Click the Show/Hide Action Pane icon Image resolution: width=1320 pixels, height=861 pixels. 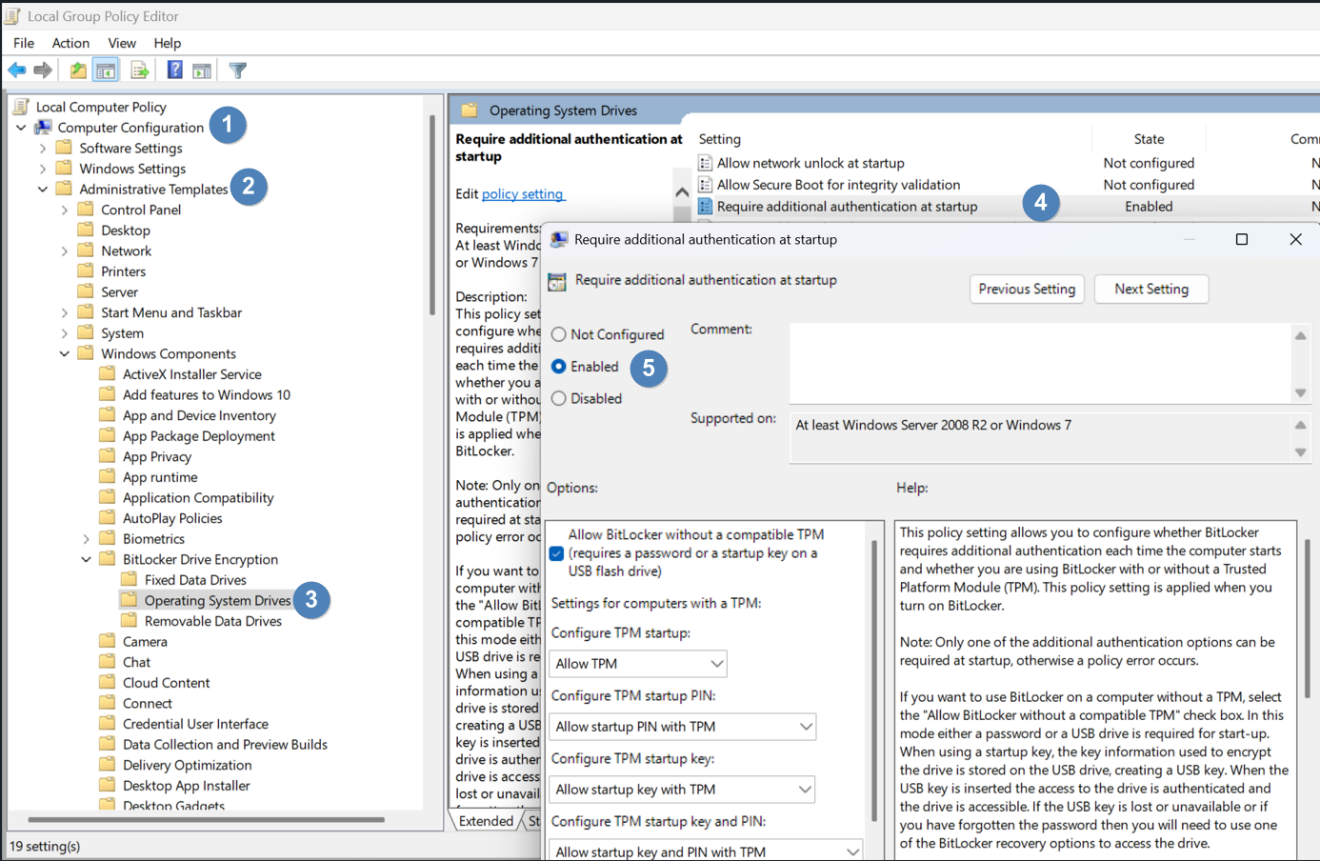tap(202, 70)
